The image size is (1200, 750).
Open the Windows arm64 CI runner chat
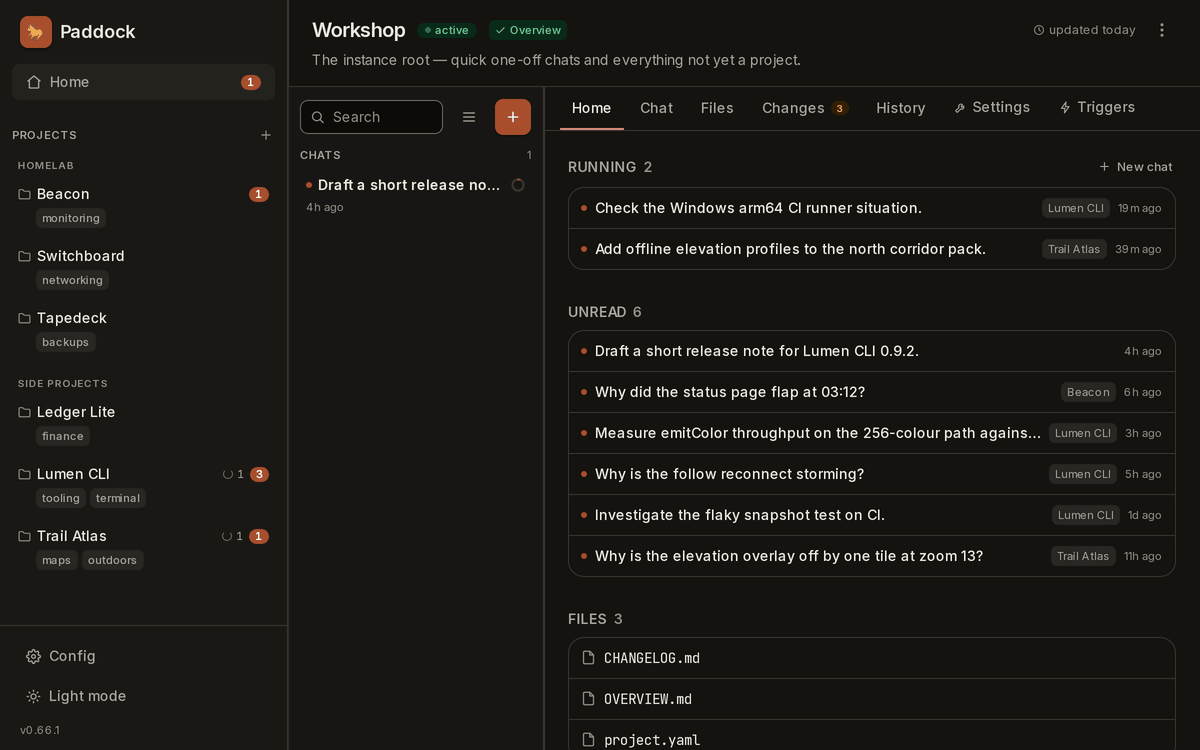click(871, 208)
